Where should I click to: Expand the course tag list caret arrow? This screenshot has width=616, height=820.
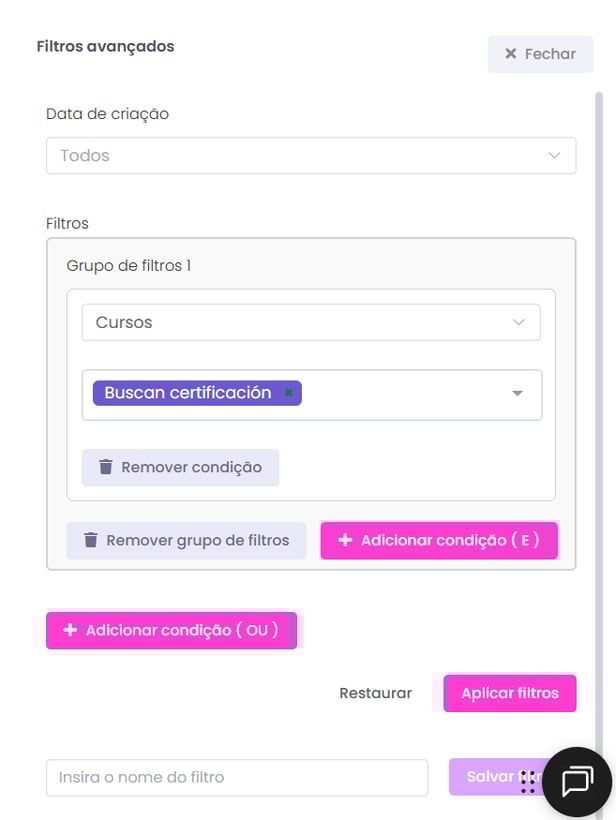(x=517, y=393)
